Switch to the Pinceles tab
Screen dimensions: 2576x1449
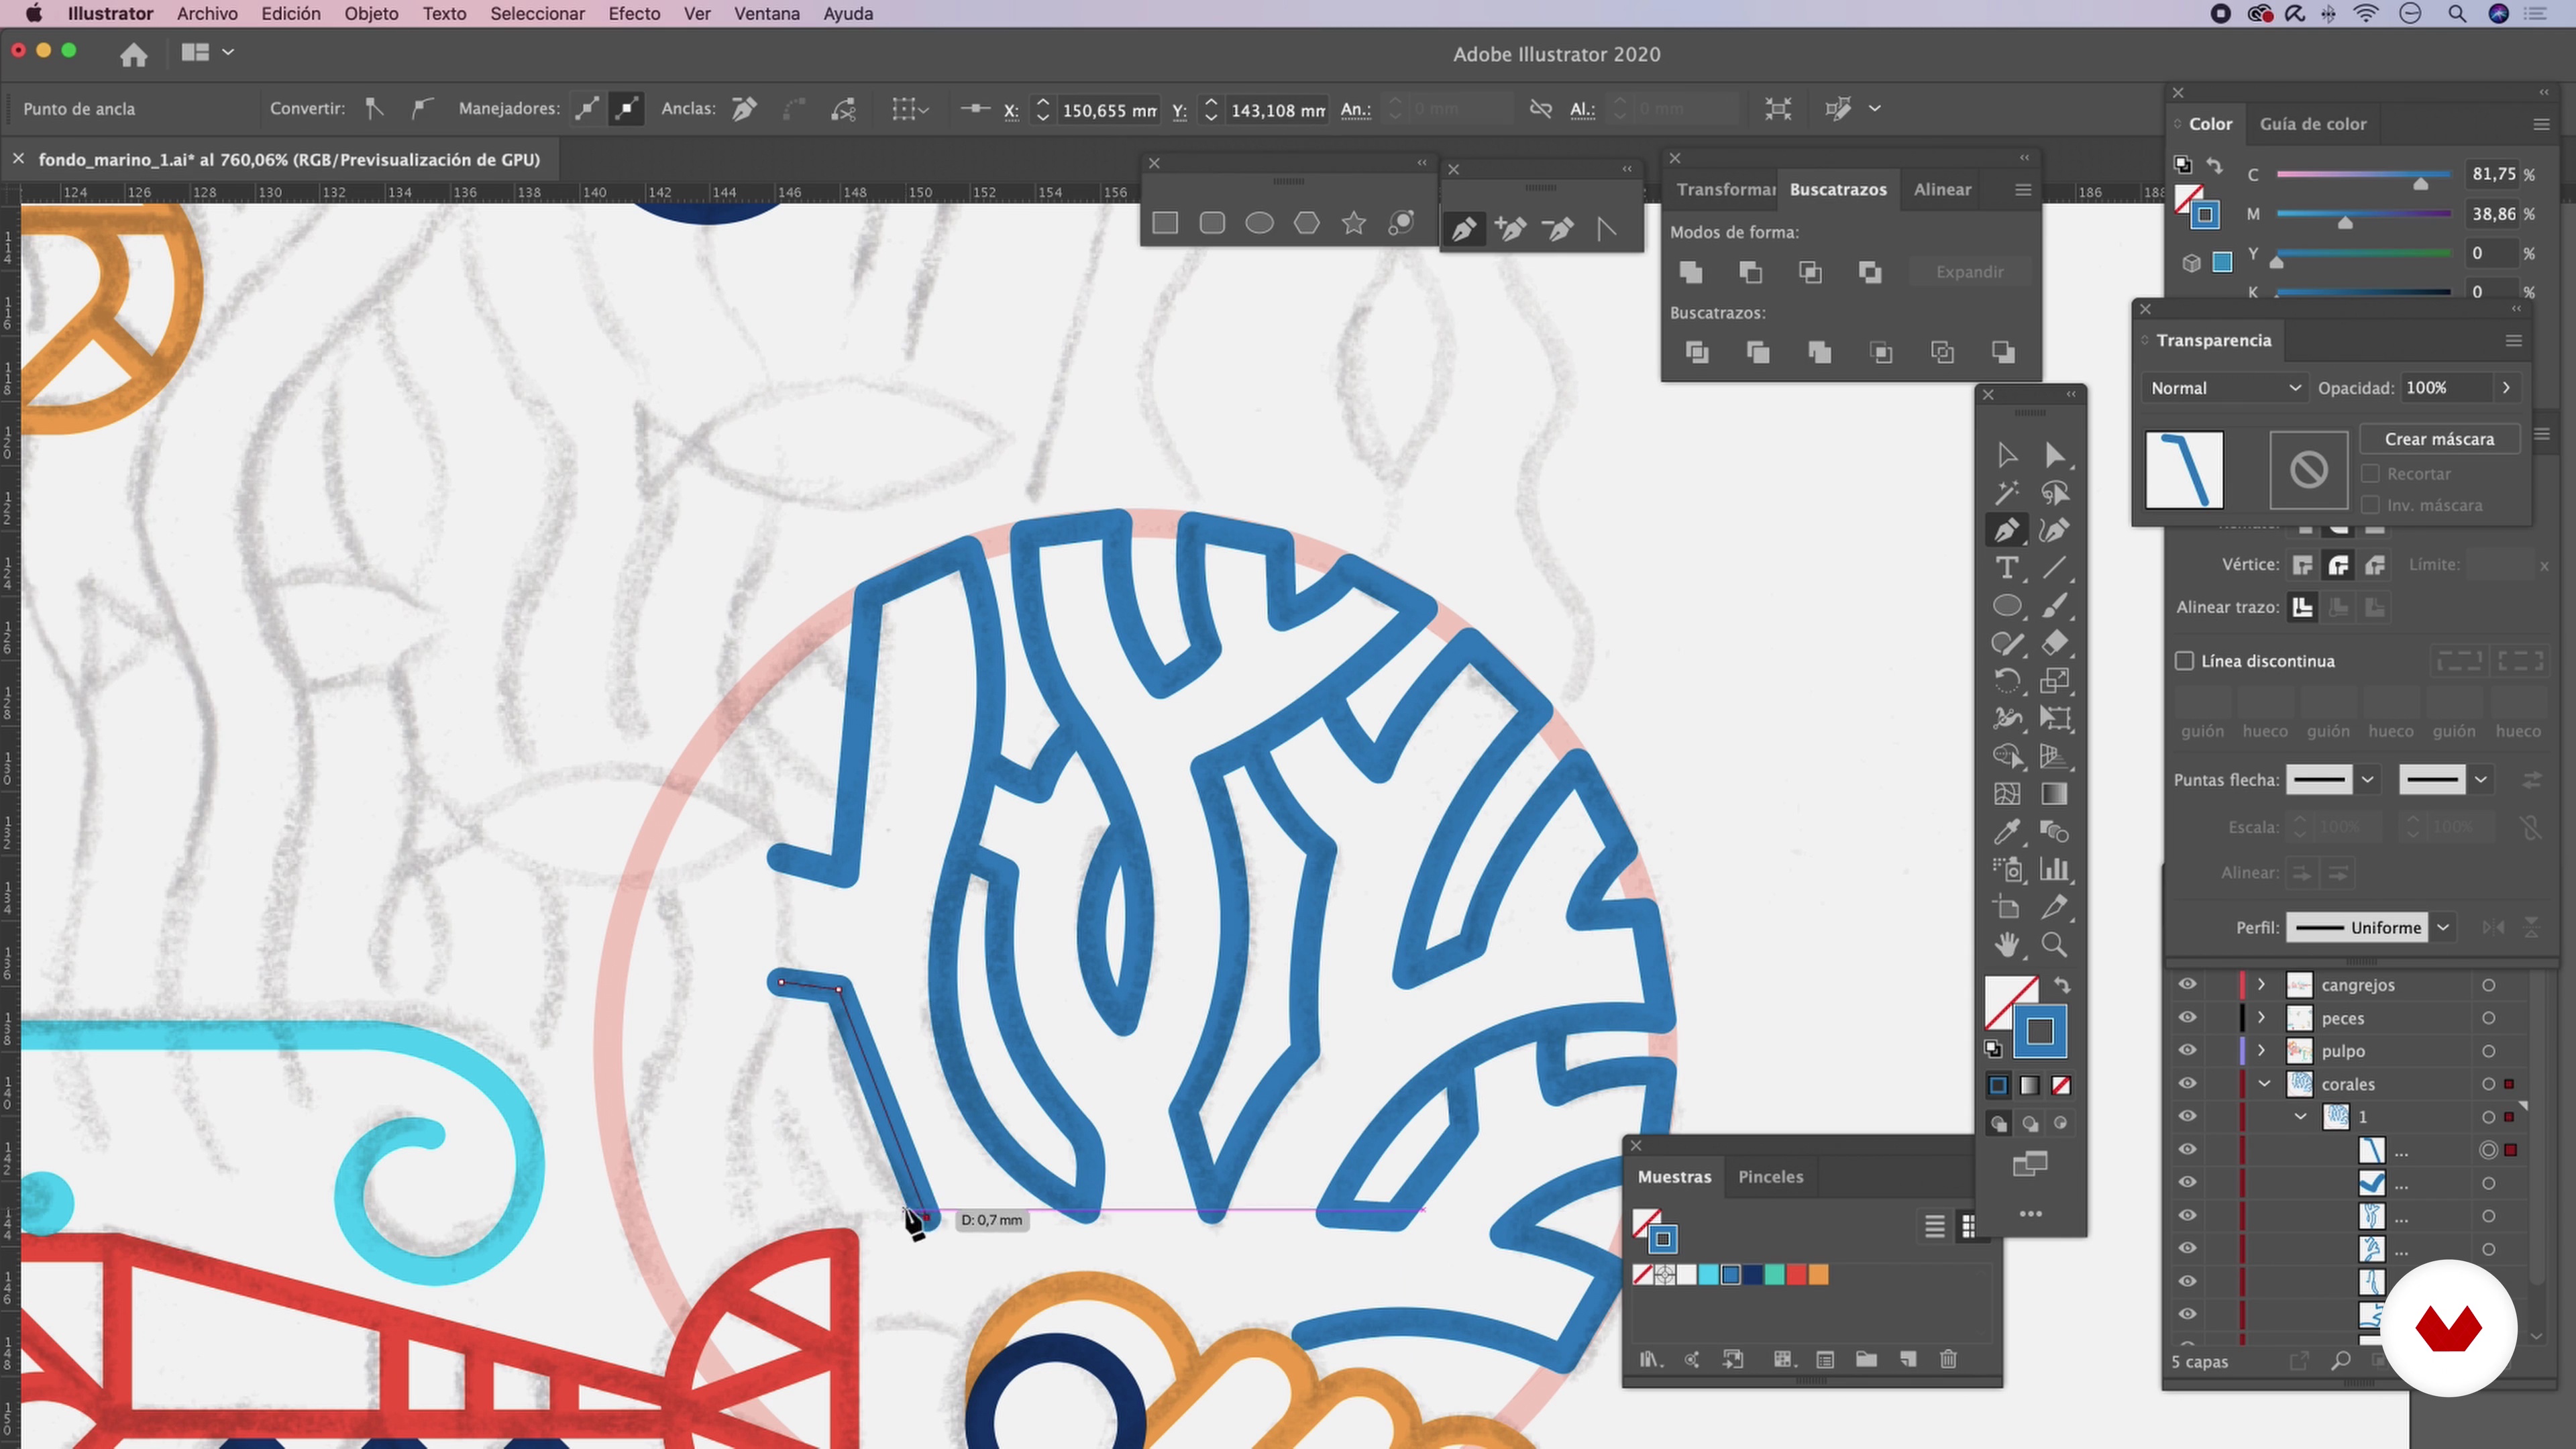click(x=1770, y=1177)
